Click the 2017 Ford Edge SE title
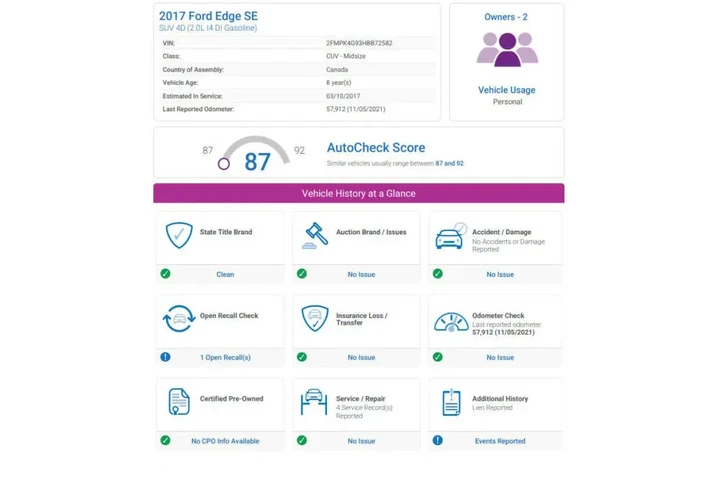720x480 pixels. tap(208, 16)
